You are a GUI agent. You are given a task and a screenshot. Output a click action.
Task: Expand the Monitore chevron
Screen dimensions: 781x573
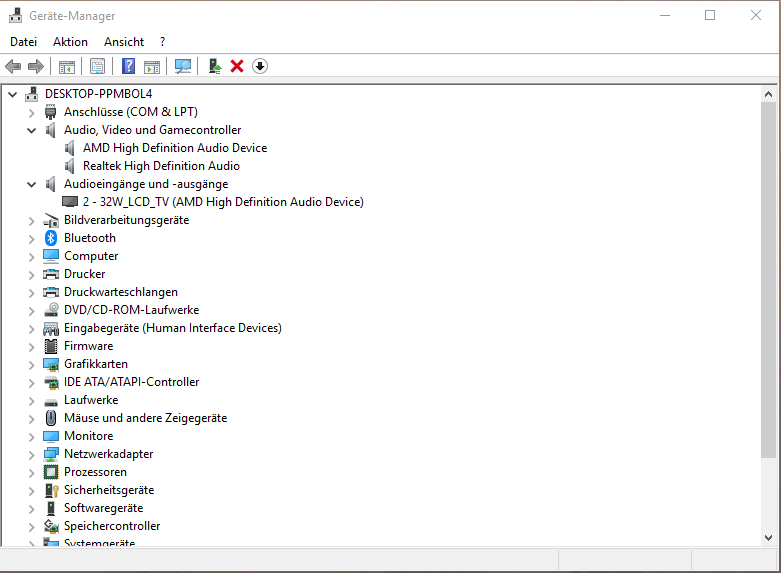pos(31,436)
